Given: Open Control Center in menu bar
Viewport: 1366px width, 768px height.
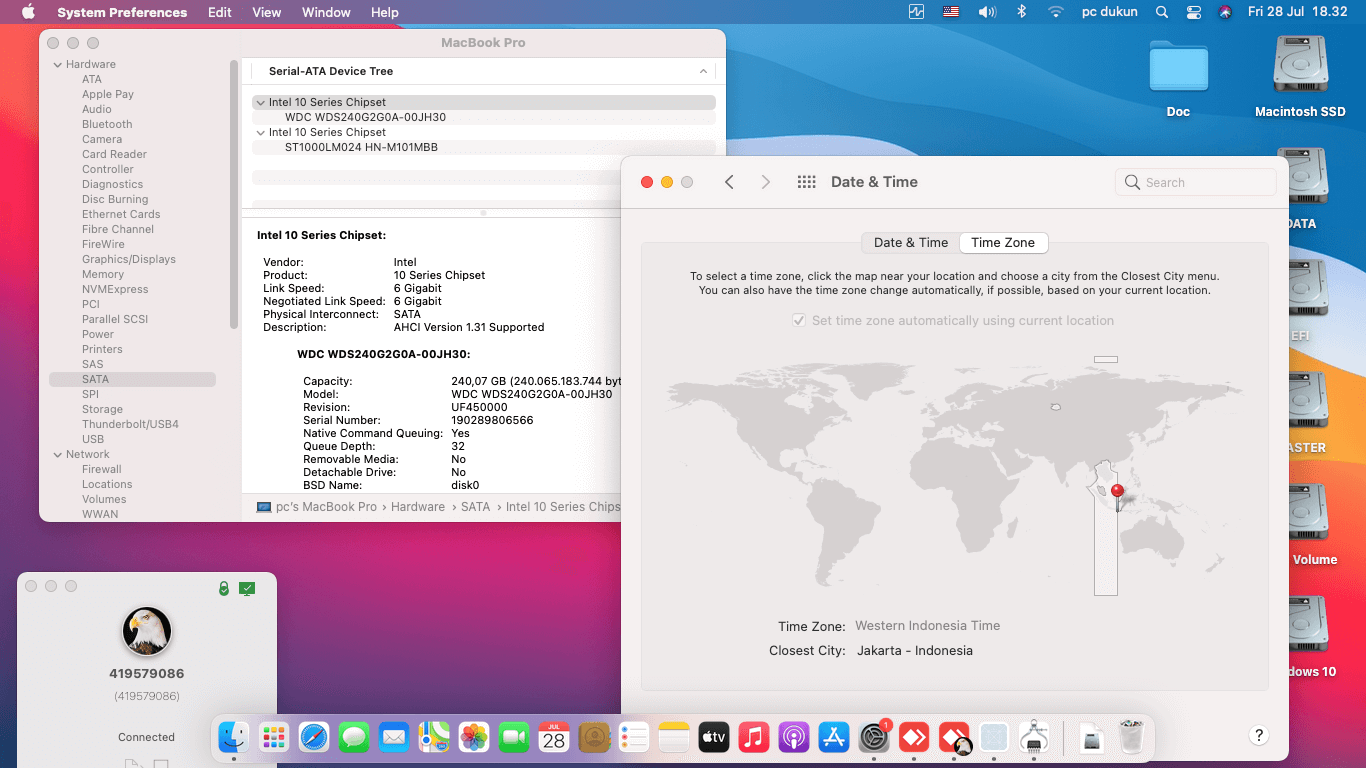Looking at the screenshot, I should tap(1193, 12).
